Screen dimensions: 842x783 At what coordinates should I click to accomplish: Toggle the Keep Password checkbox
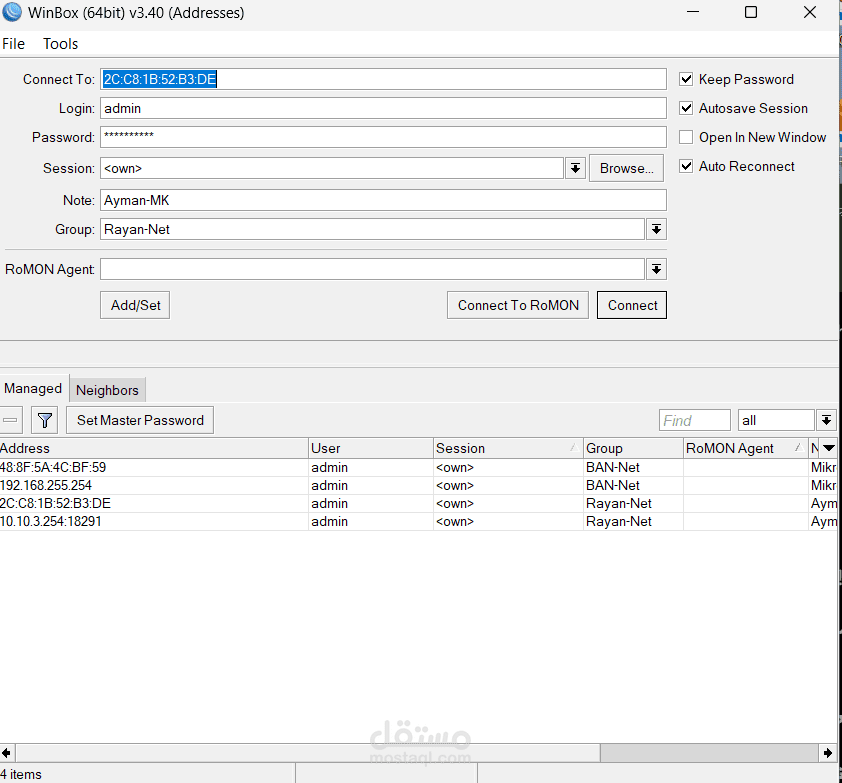[686, 79]
